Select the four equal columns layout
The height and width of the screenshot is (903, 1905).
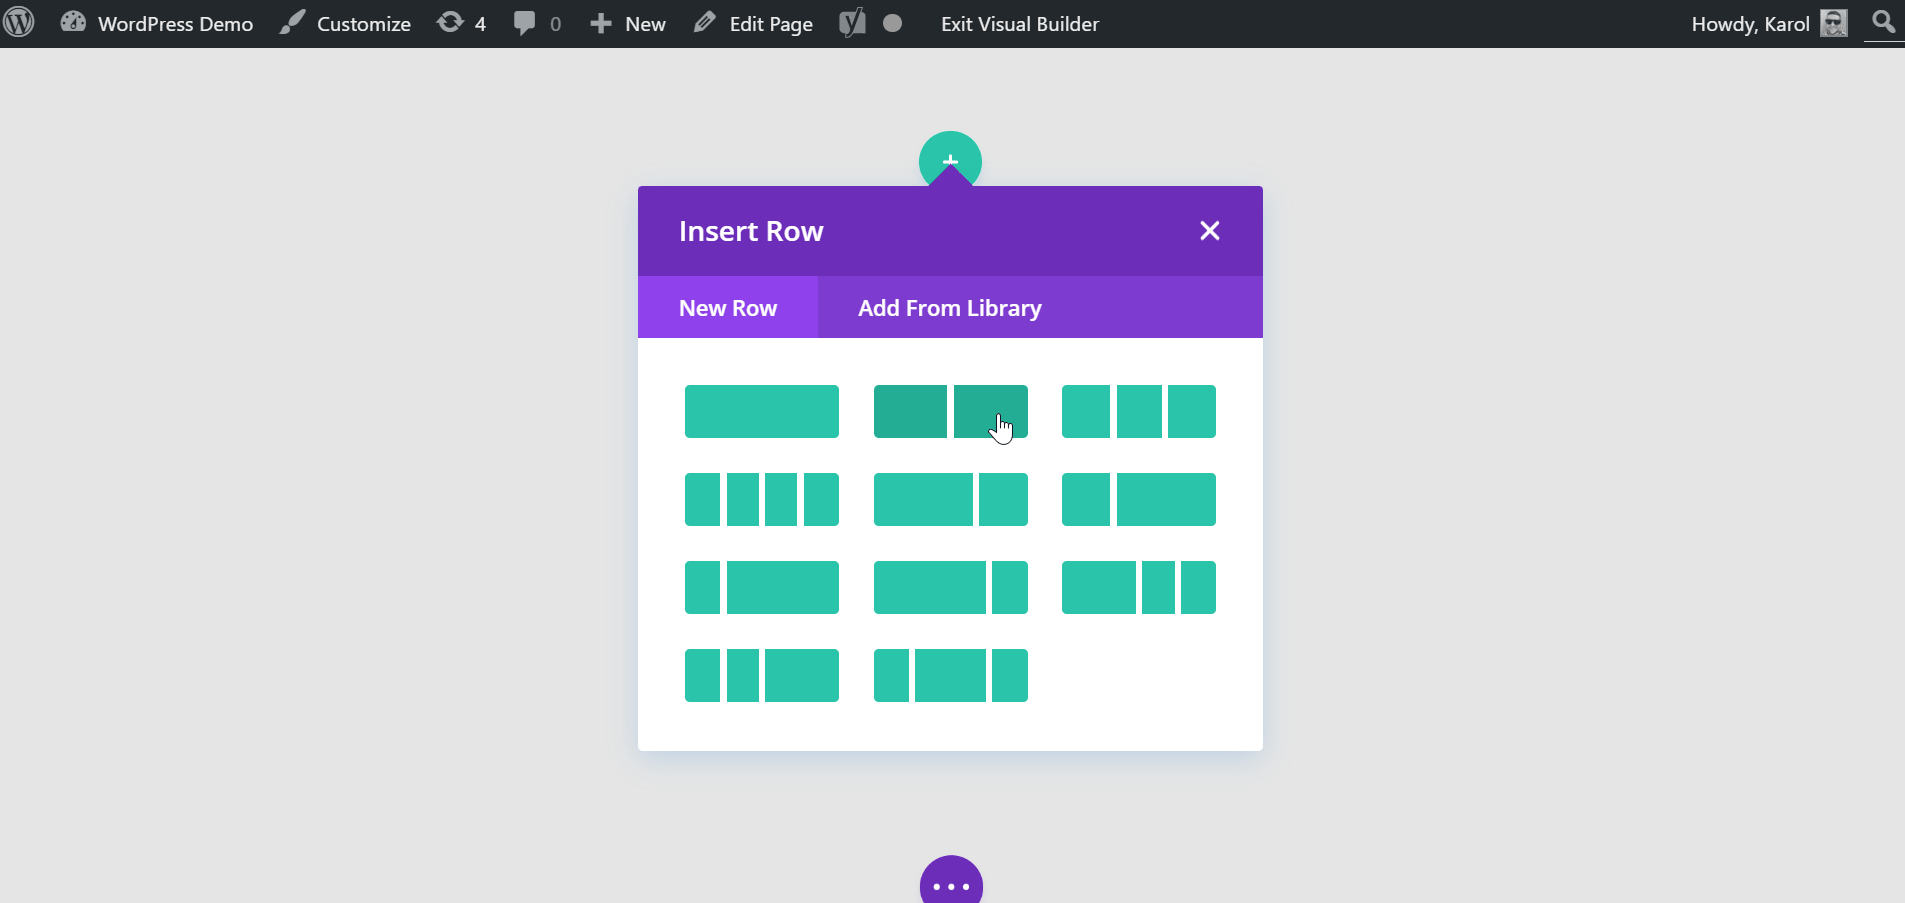(x=761, y=500)
